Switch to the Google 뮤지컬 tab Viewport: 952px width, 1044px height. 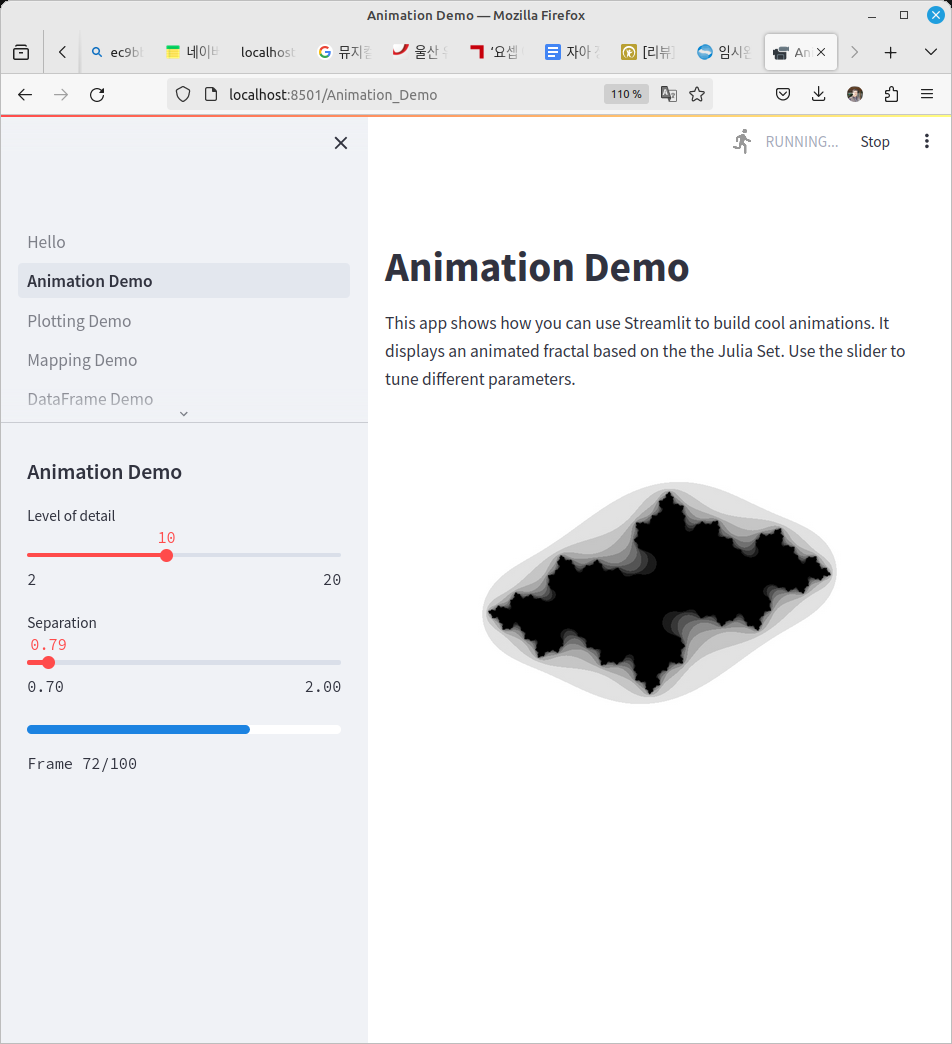coord(344,52)
